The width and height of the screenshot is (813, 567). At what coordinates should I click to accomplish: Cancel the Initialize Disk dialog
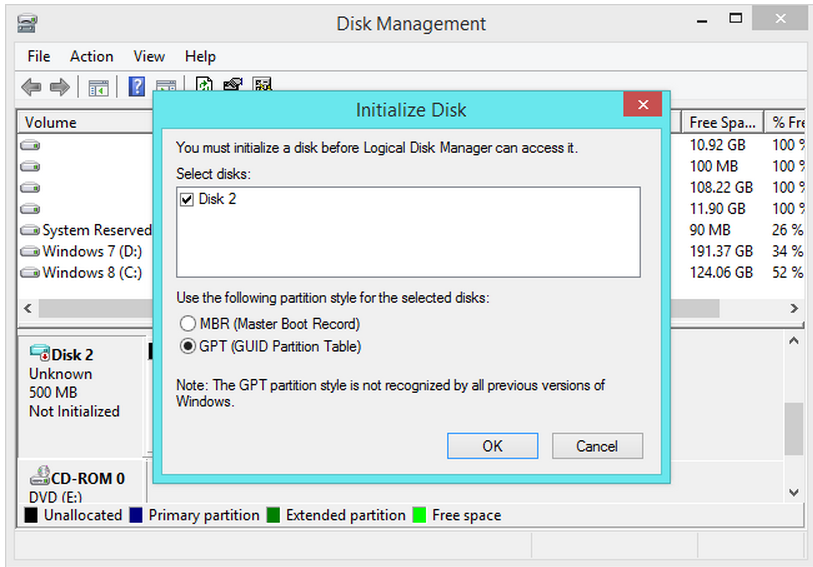(x=597, y=446)
